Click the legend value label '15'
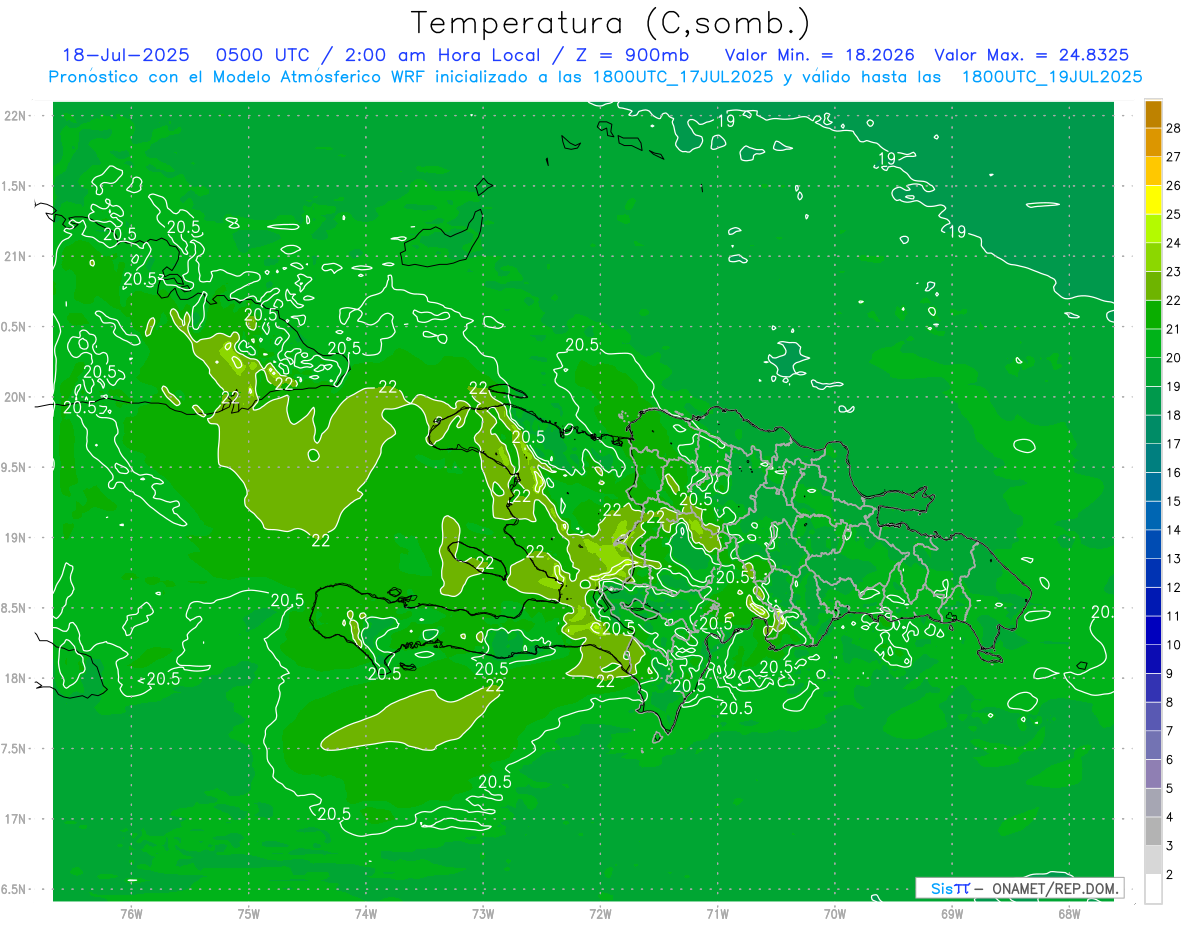This screenshot has width=1200, height=927. 1174,501
